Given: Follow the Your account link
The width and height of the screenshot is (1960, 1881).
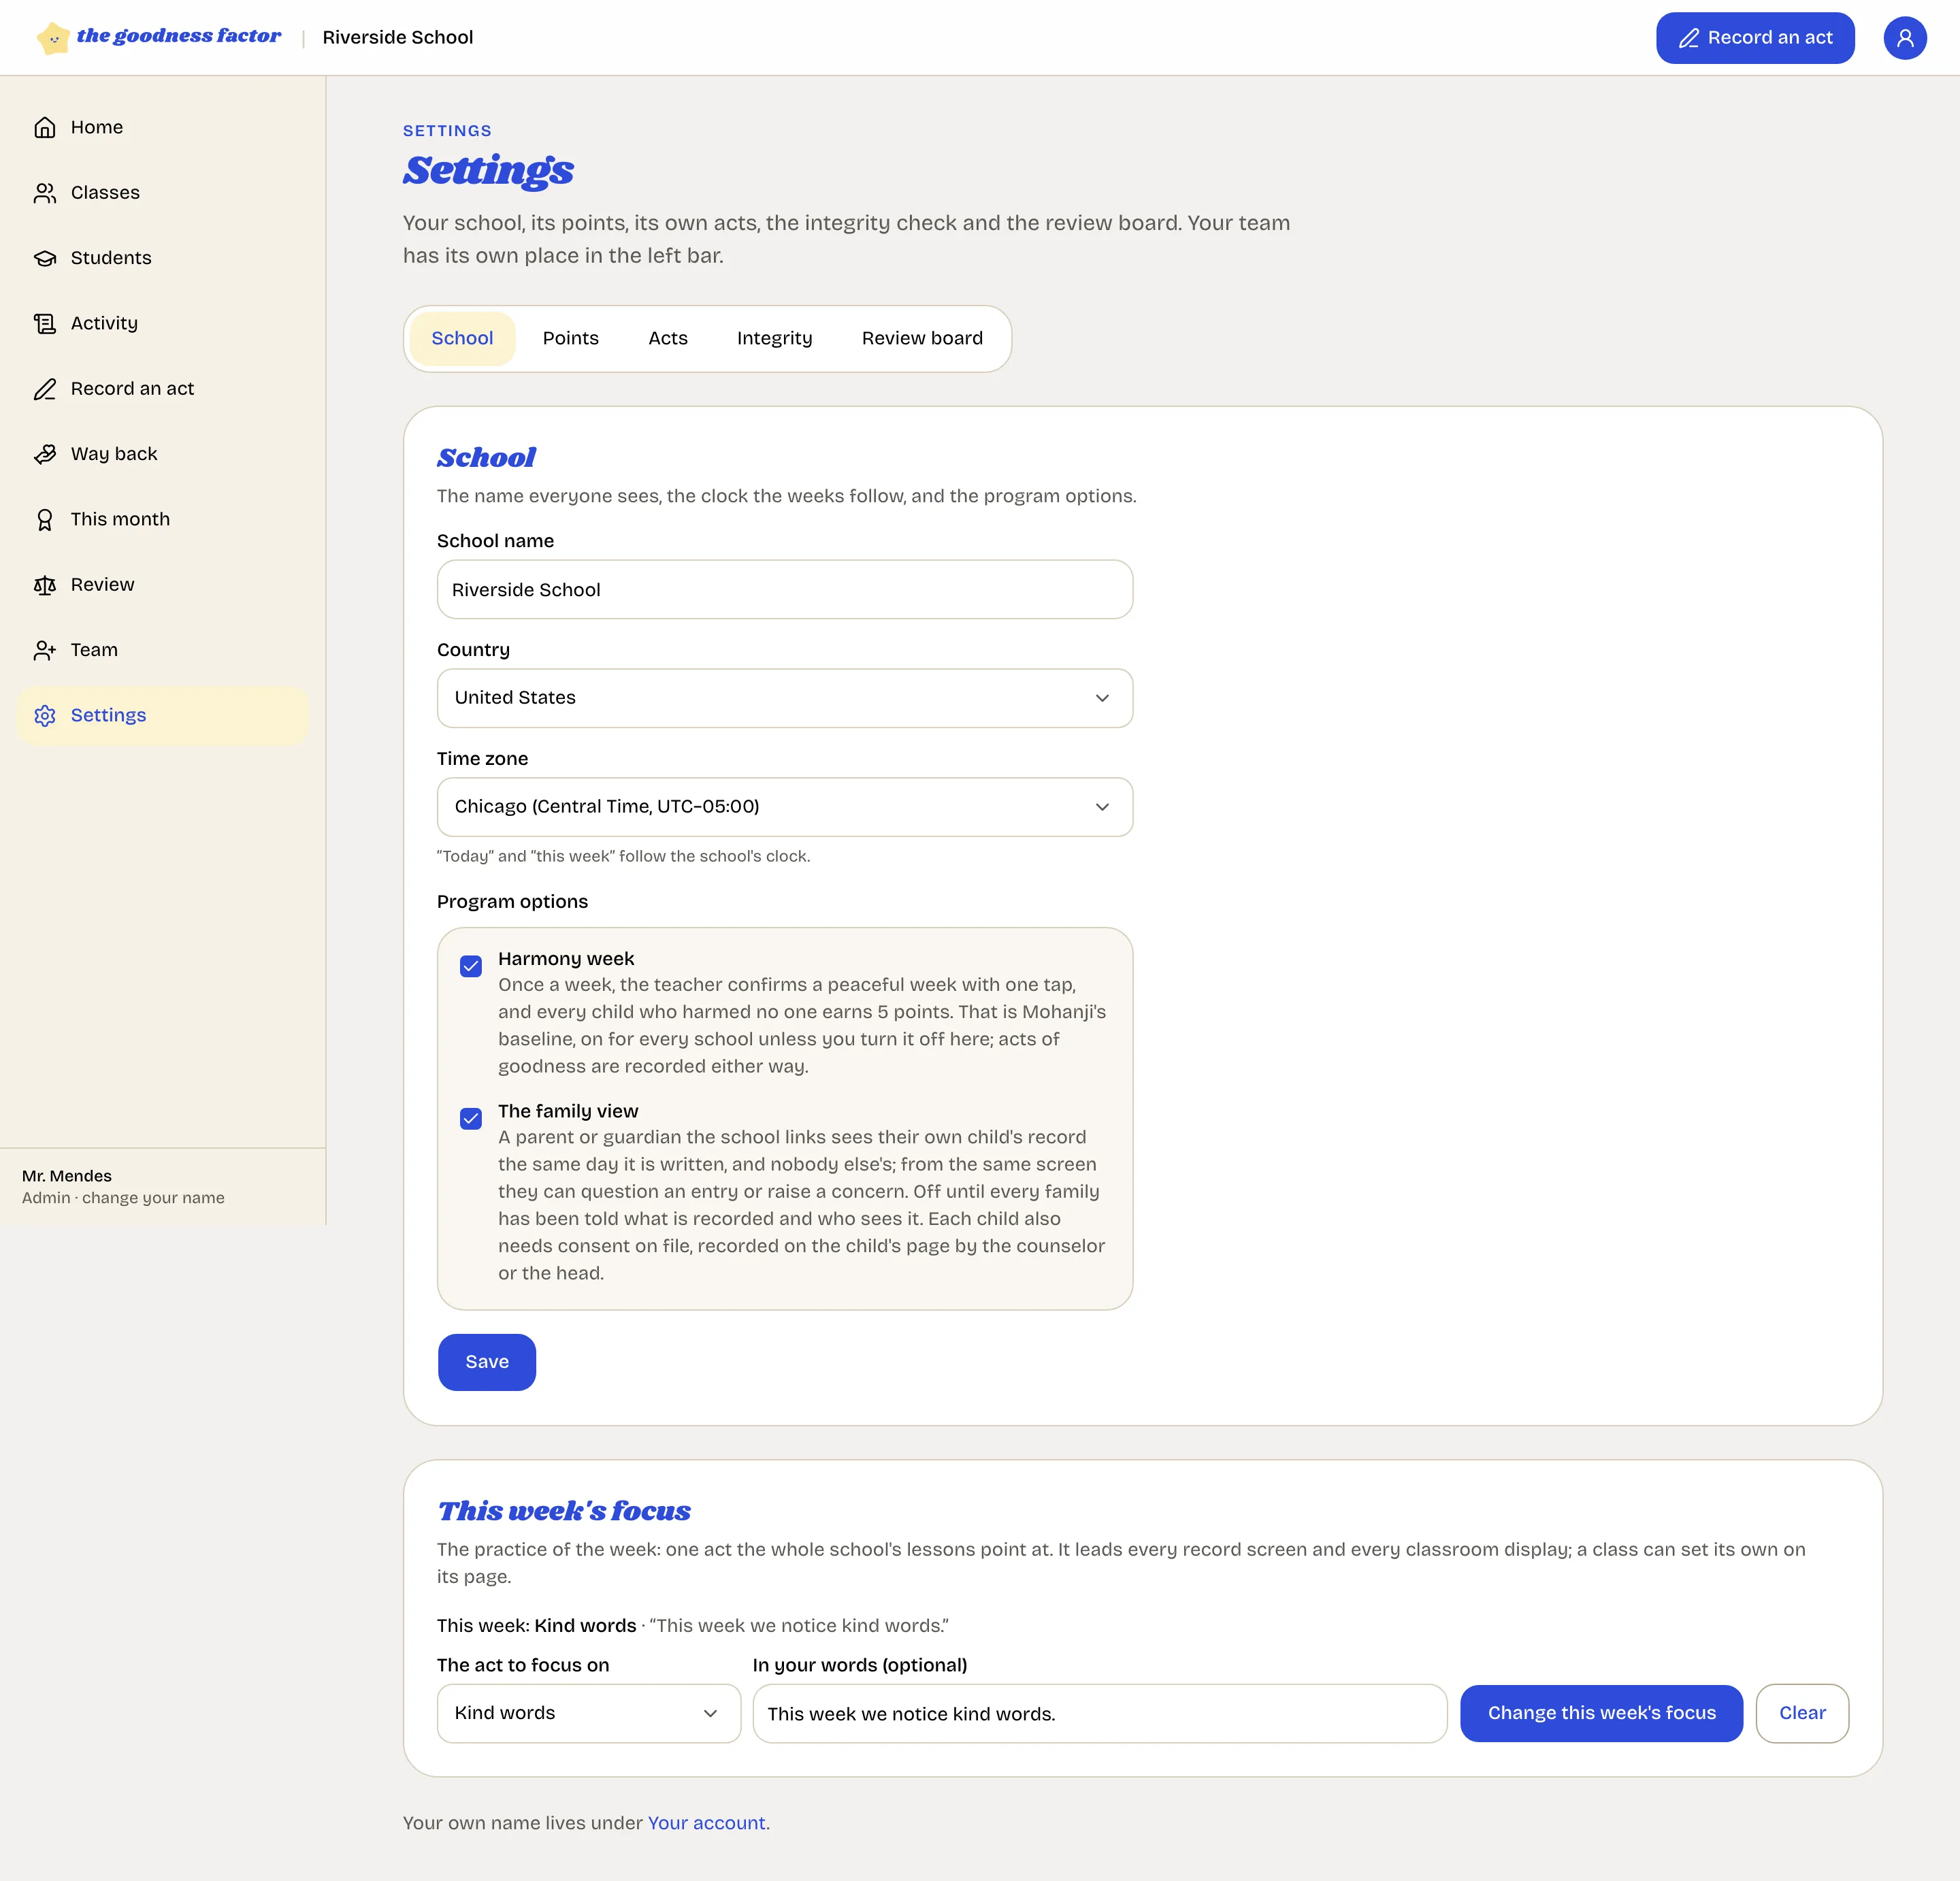Looking at the screenshot, I should (706, 1823).
